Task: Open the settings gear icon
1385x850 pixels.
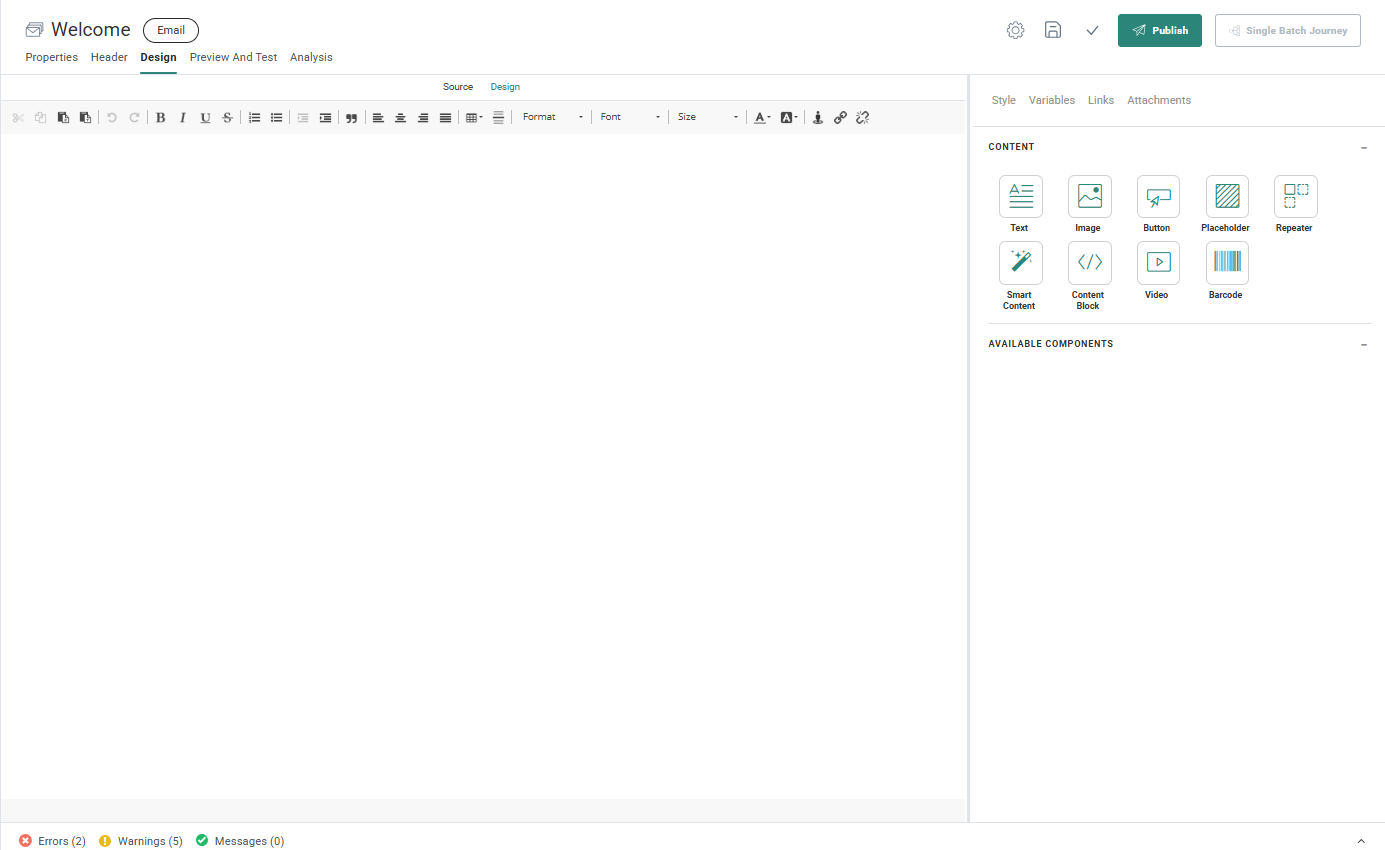Action: point(1015,30)
